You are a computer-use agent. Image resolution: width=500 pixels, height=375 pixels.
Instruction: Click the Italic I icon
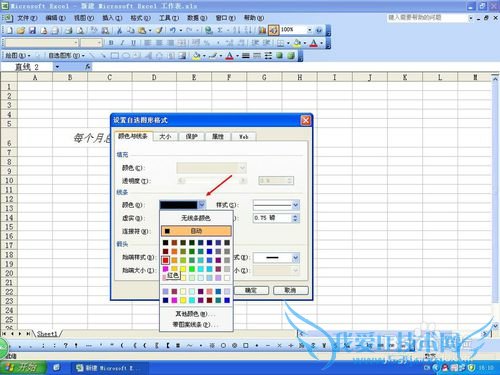pyautogui.click(x=122, y=43)
